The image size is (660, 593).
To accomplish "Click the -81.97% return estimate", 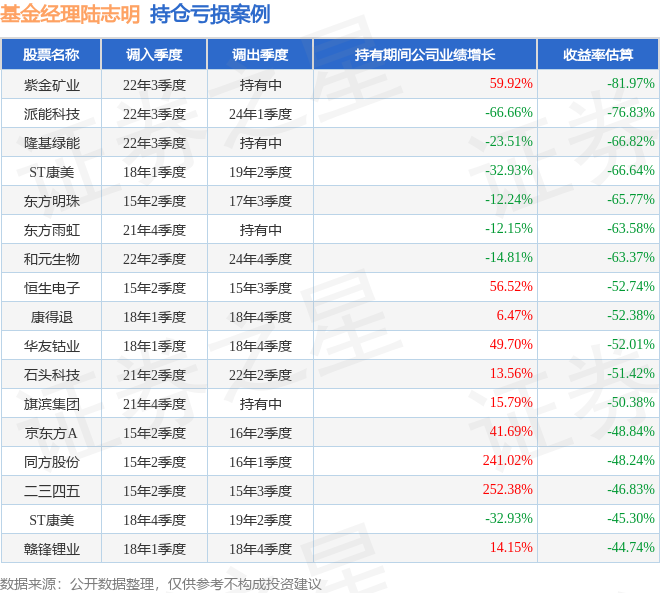I will point(631,83).
